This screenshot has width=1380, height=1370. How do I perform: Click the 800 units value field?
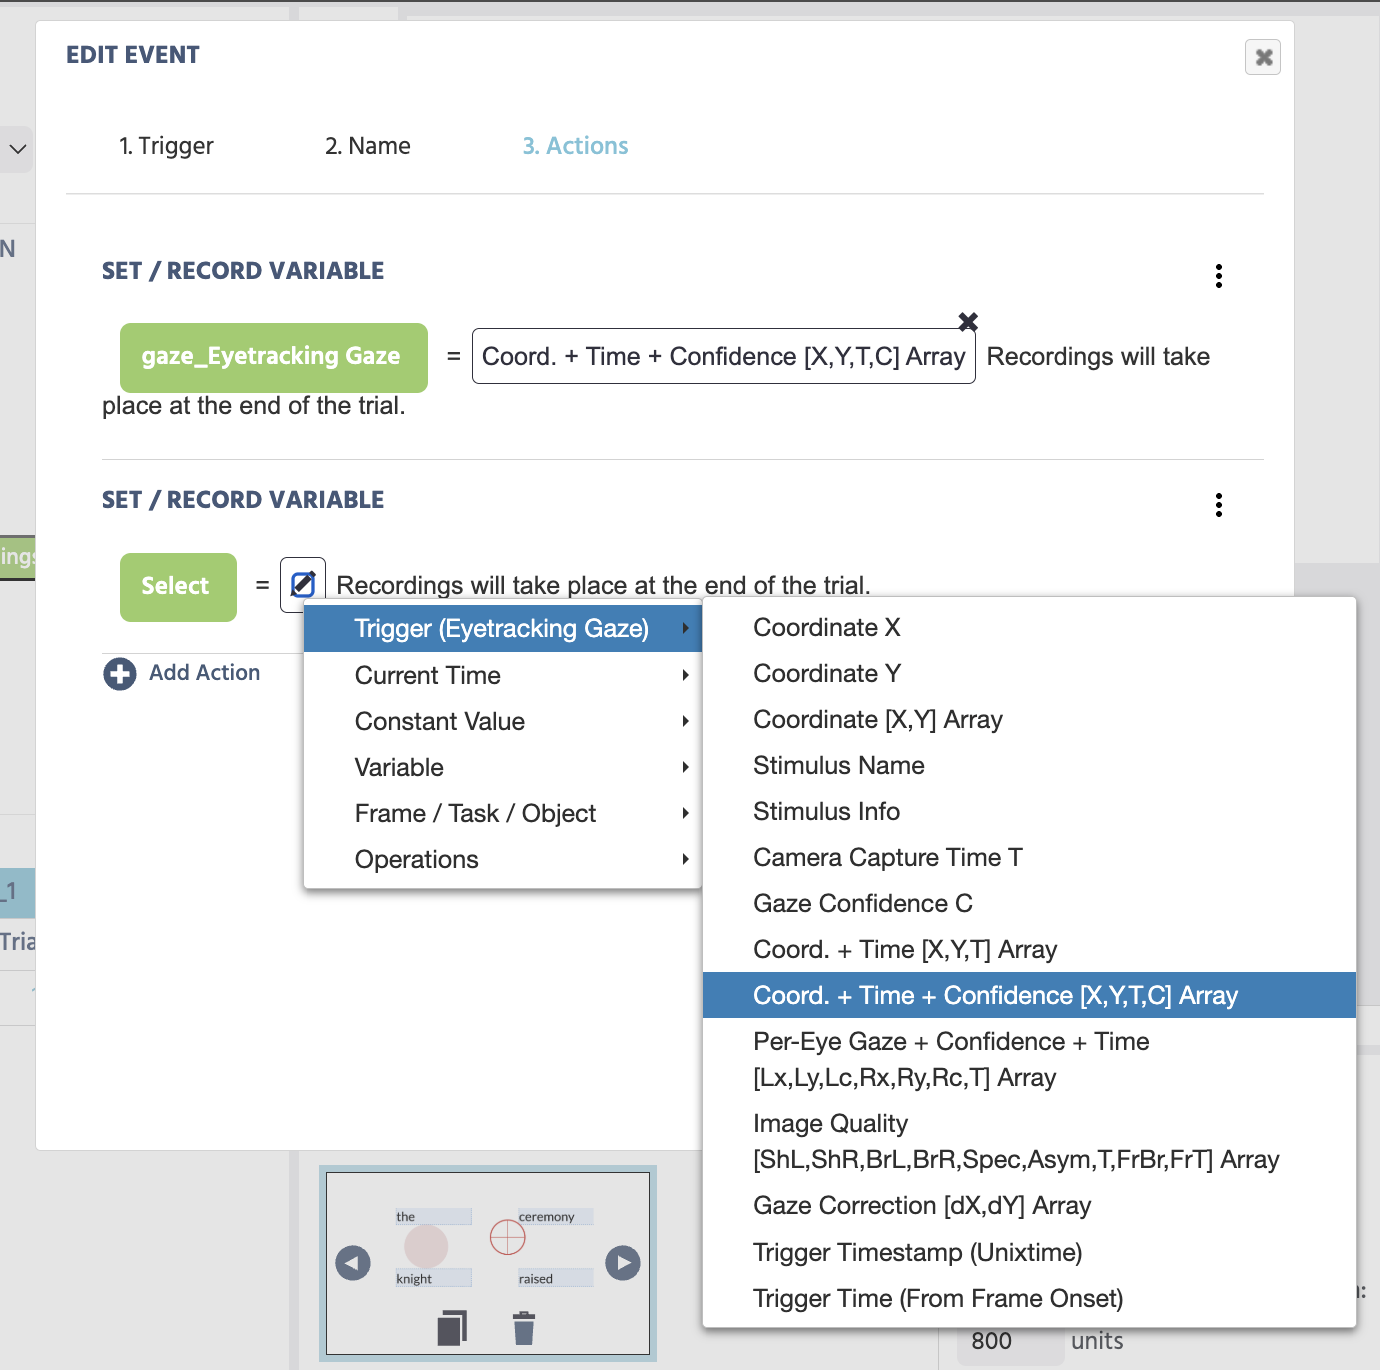point(1010,1344)
